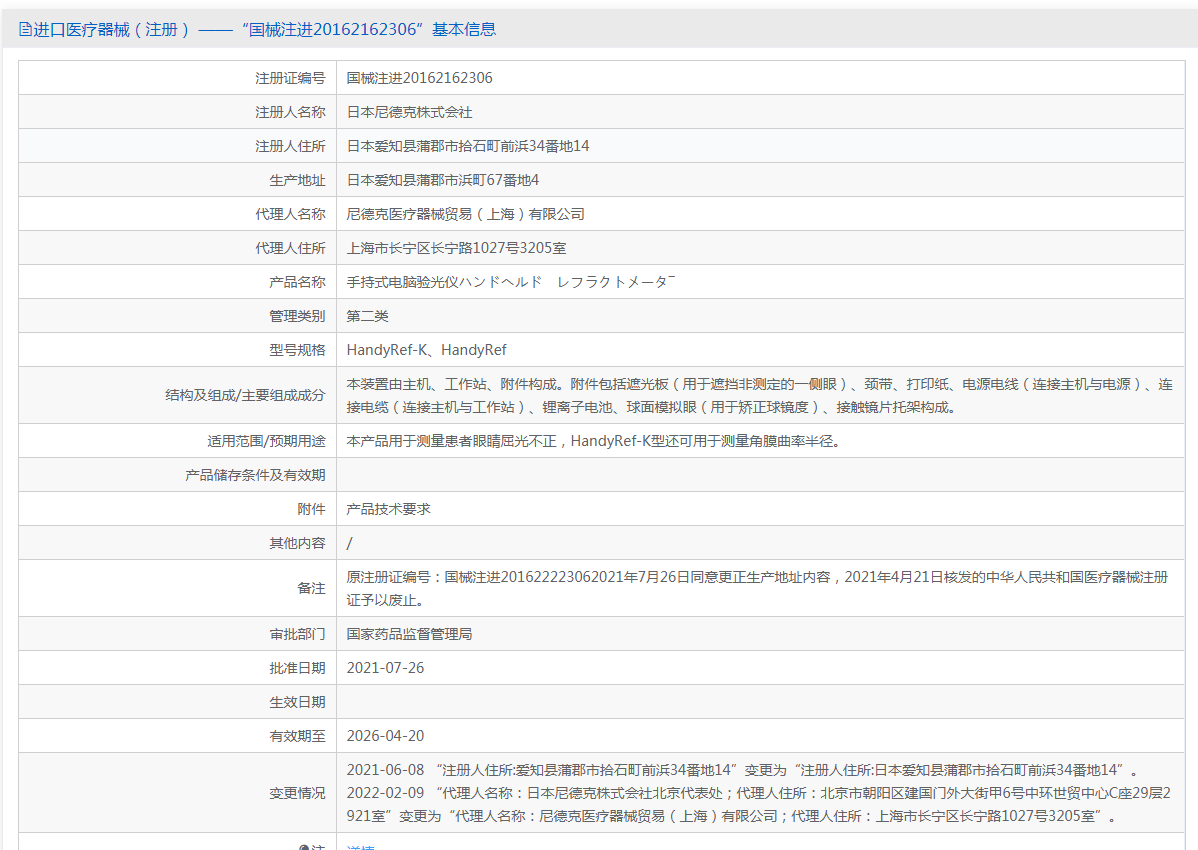The width and height of the screenshot is (1198, 850).
Task: Select registration number value 国械注进20162162306
Action: pos(419,78)
